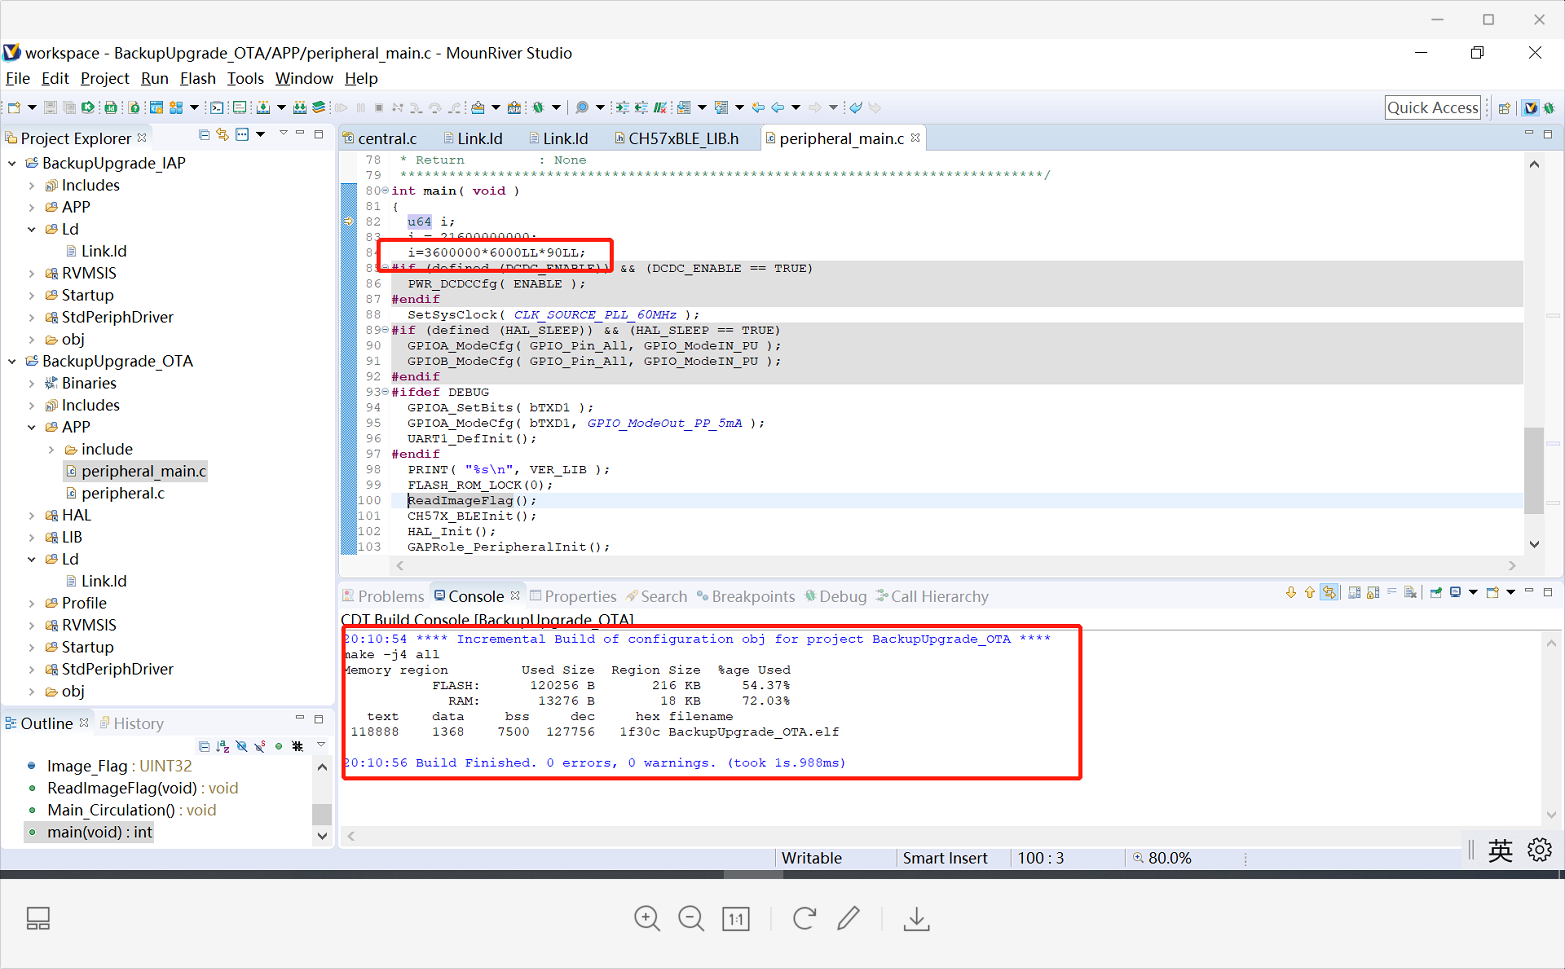Screen dimensions: 1565x969
Task: Switch to the central.c editor tab
Action: [380, 138]
